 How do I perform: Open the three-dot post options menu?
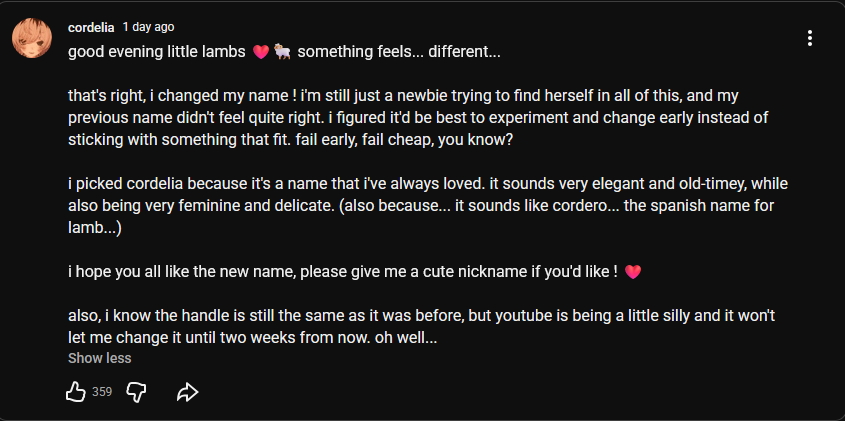click(x=810, y=39)
